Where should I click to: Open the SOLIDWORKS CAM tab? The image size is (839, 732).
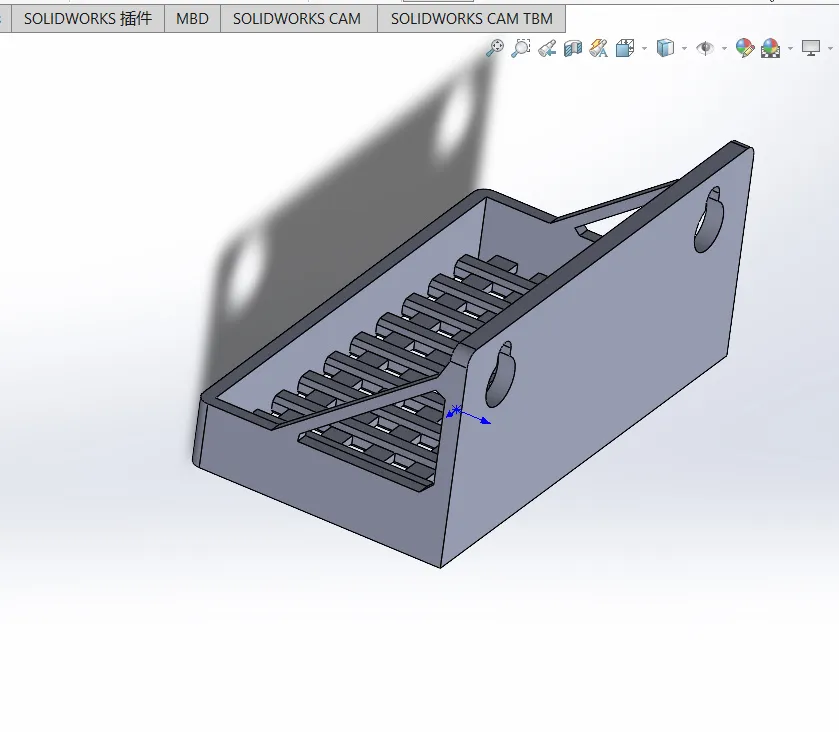297,19
